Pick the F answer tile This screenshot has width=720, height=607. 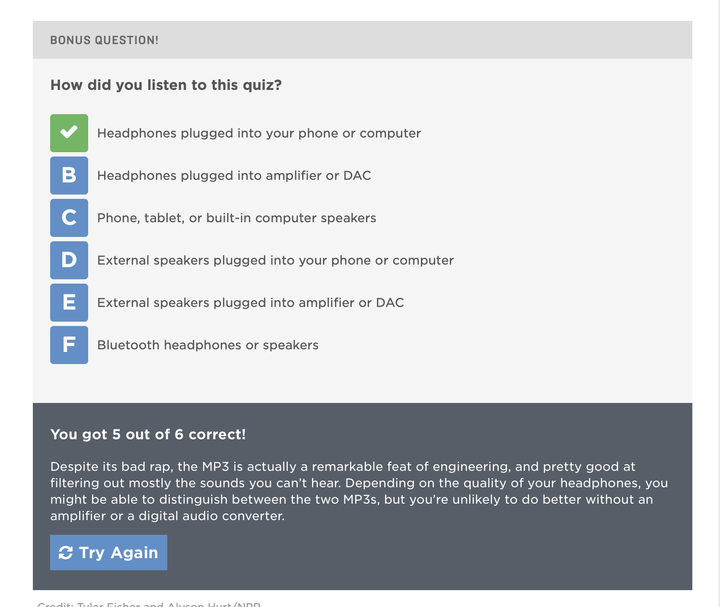[x=69, y=345]
